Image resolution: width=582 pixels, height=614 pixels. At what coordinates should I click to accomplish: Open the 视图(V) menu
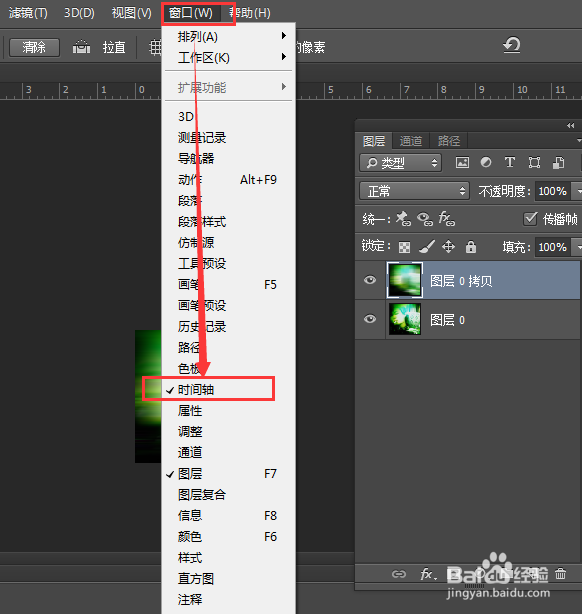coord(131,13)
